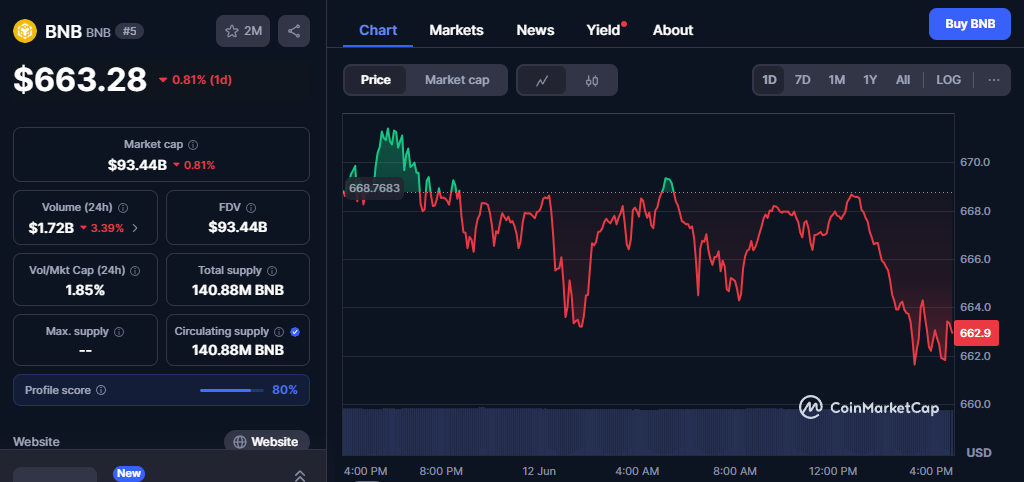The image size is (1024, 482).
Task: Click the FDV $93.44B value
Action: tap(238, 228)
